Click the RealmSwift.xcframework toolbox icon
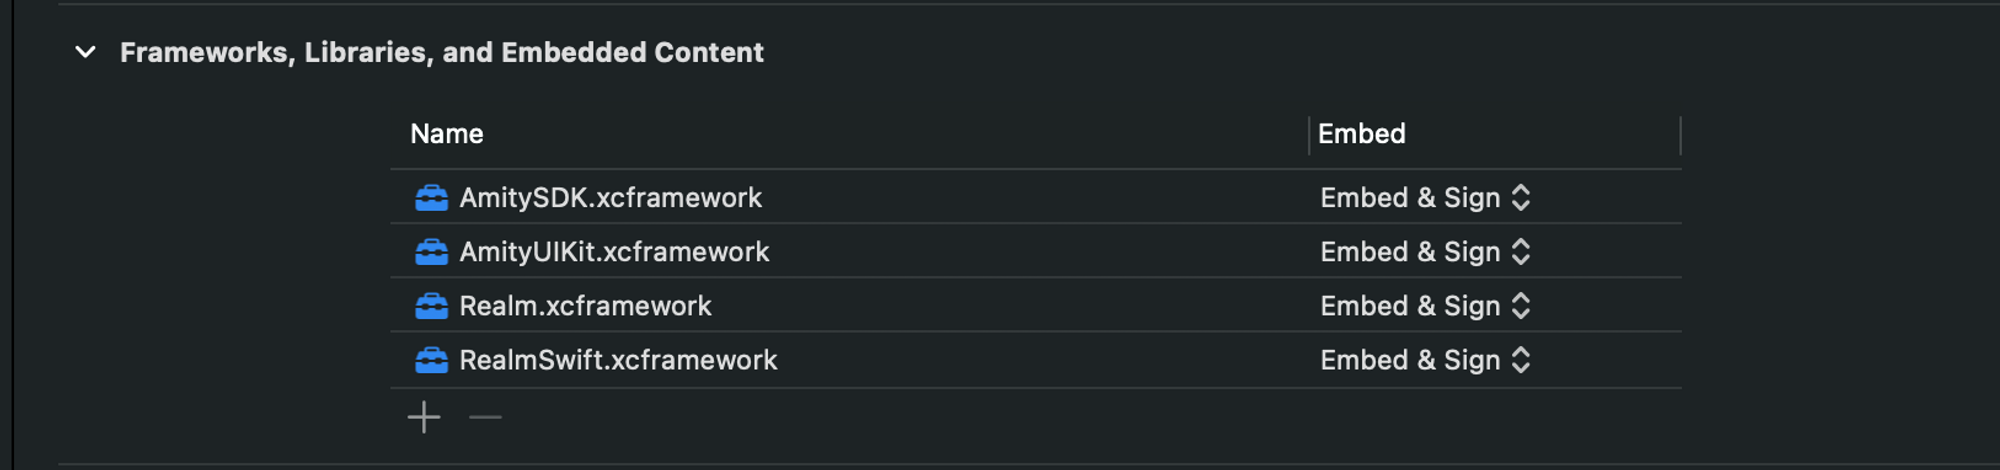Image resolution: width=2000 pixels, height=470 pixels. point(431,360)
